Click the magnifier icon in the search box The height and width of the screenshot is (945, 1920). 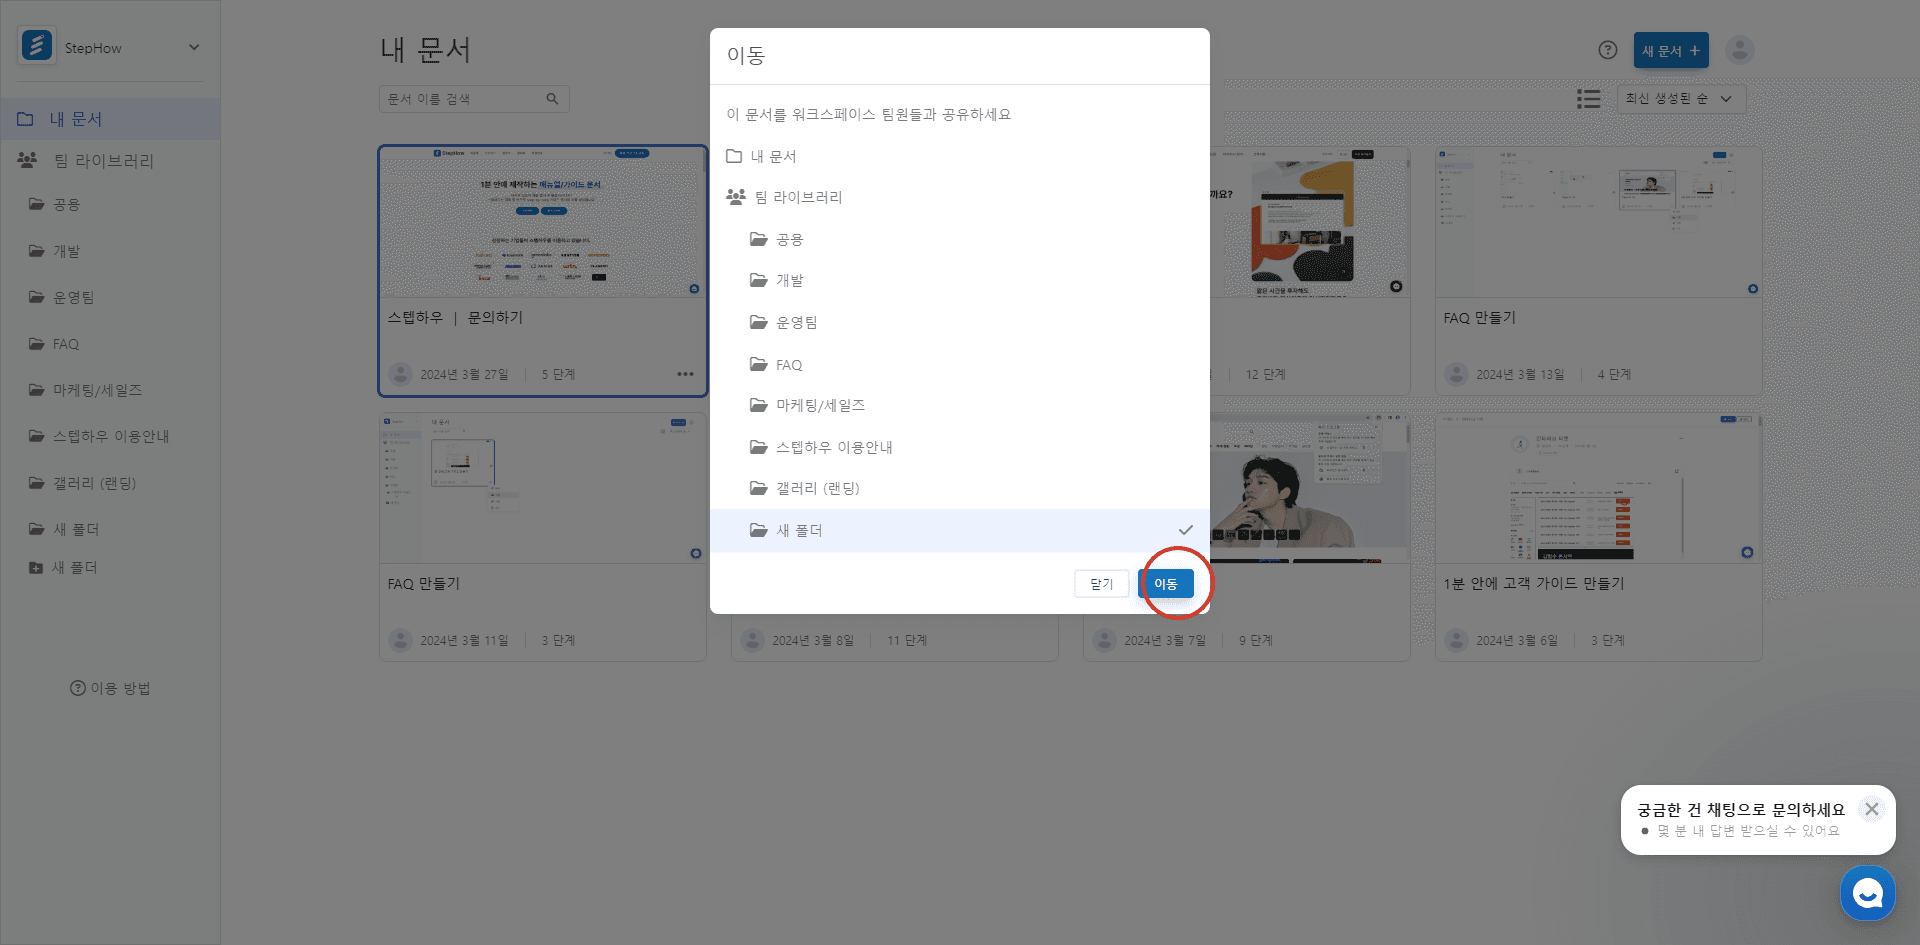pyautogui.click(x=552, y=99)
